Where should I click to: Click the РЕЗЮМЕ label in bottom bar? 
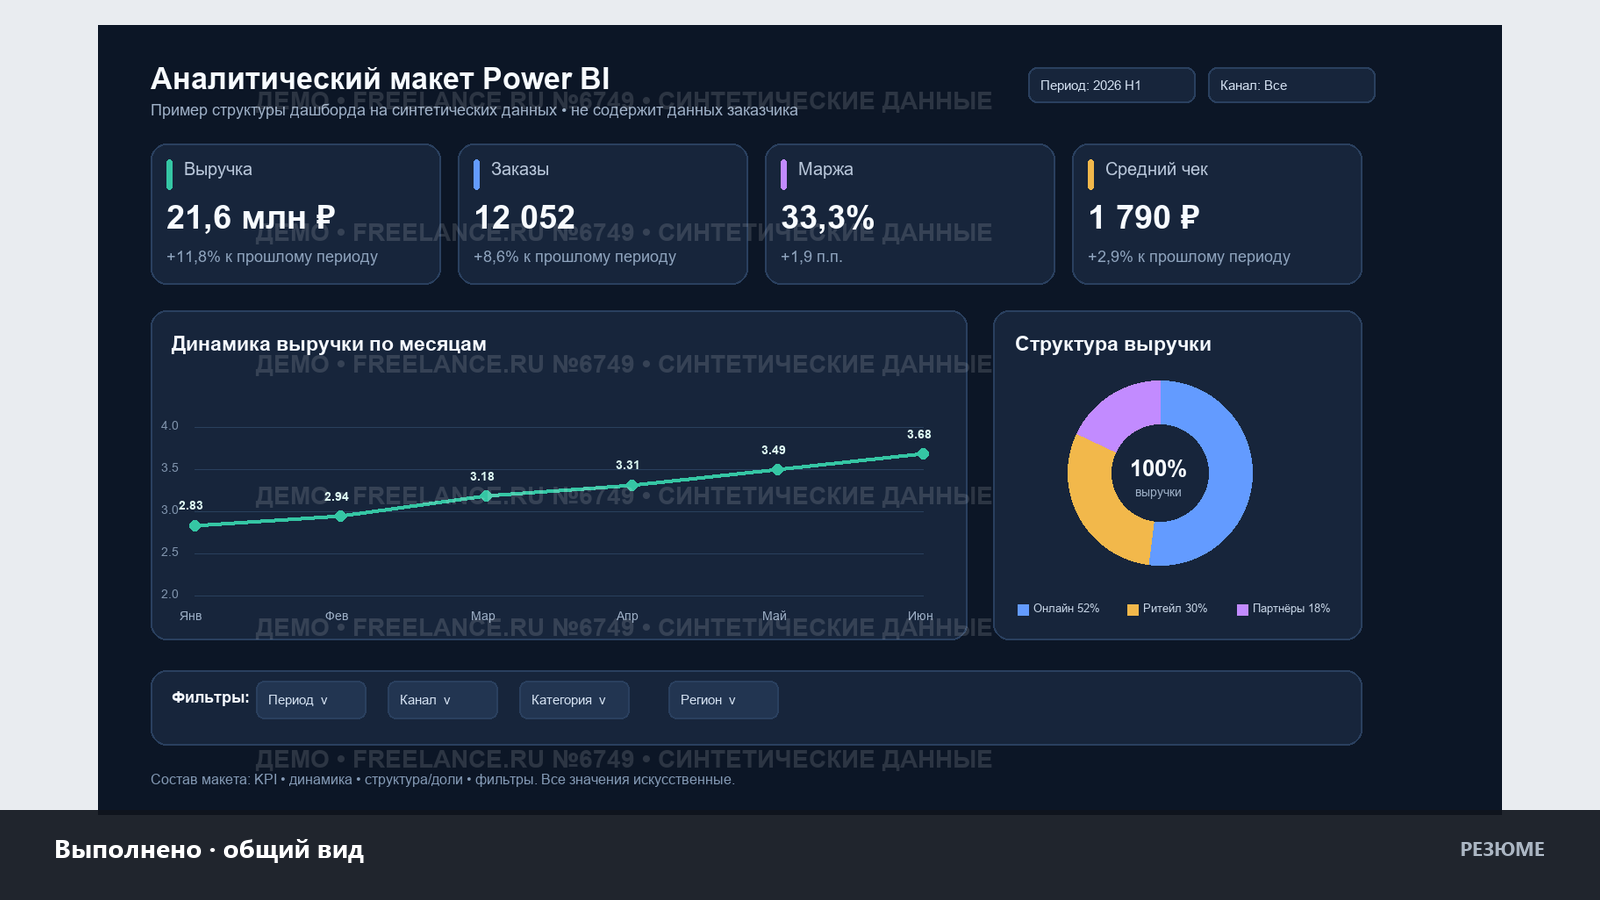(x=1502, y=849)
